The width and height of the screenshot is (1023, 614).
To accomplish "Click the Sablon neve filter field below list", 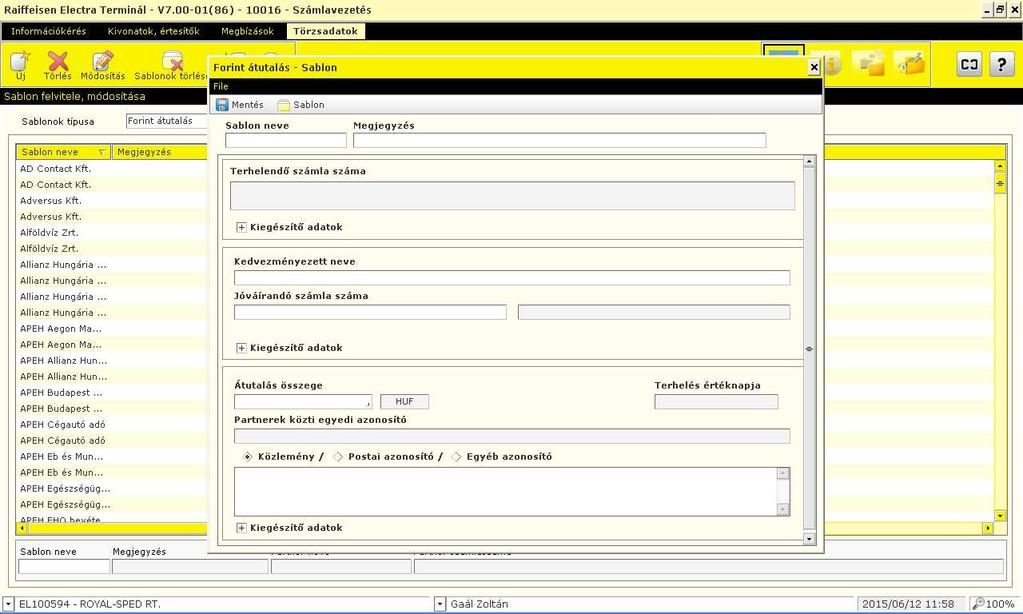I will [x=64, y=566].
